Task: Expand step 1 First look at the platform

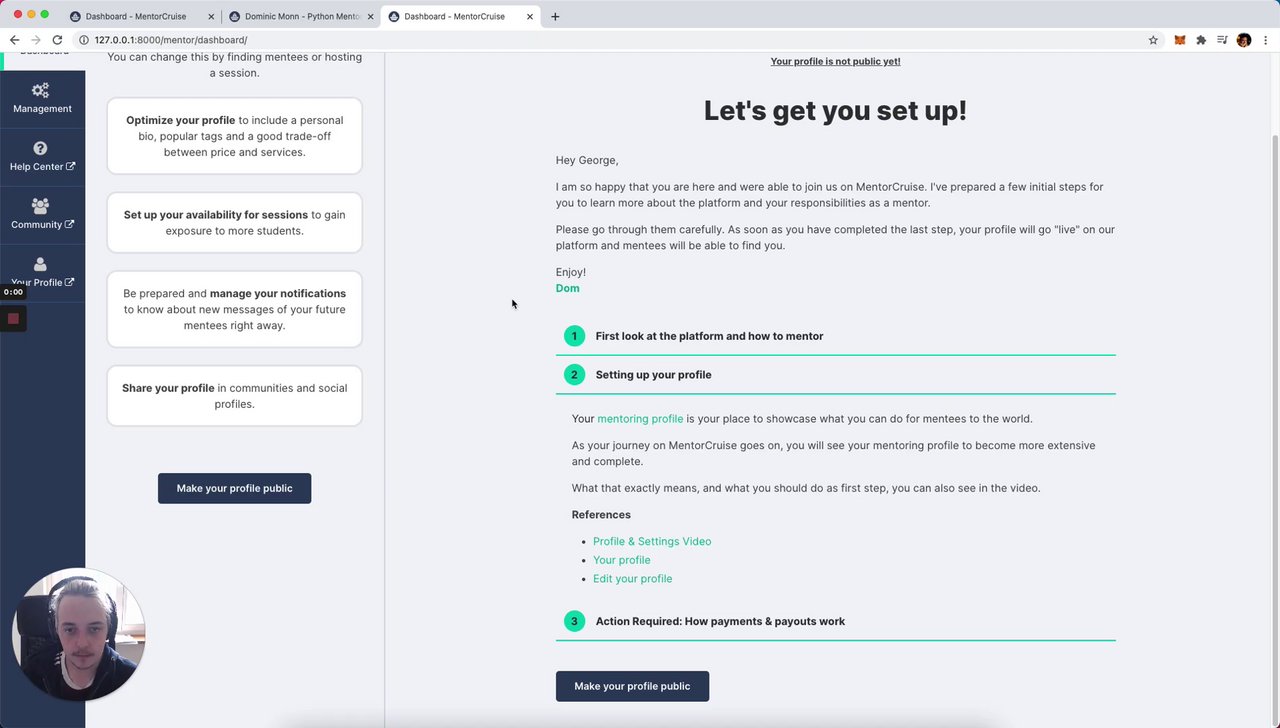Action: click(x=835, y=336)
